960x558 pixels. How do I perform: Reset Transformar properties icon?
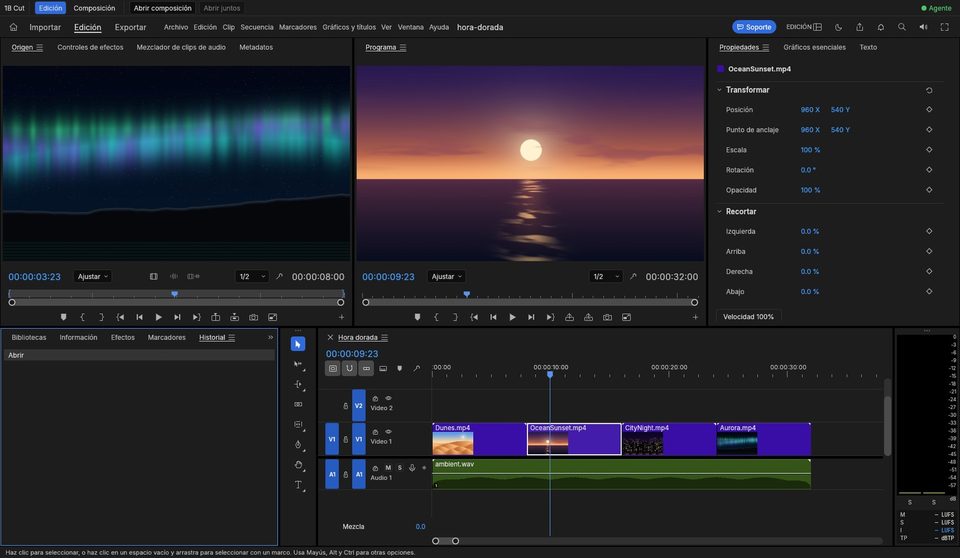pos(929,90)
